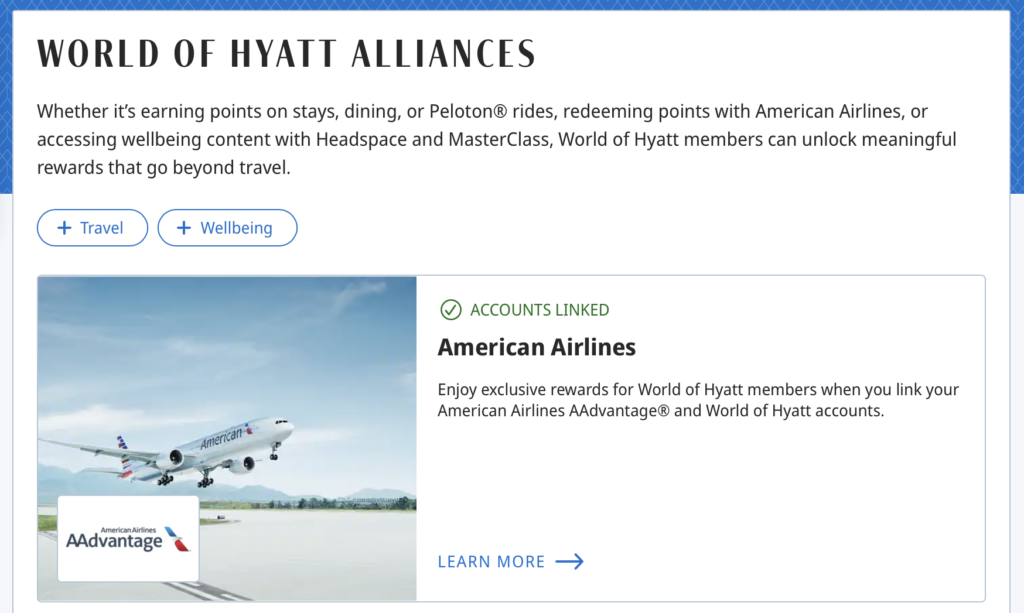This screenshot has width=1024, height=613.
Task: Click the Accounts Linked status label
Action: pos(539,310)
